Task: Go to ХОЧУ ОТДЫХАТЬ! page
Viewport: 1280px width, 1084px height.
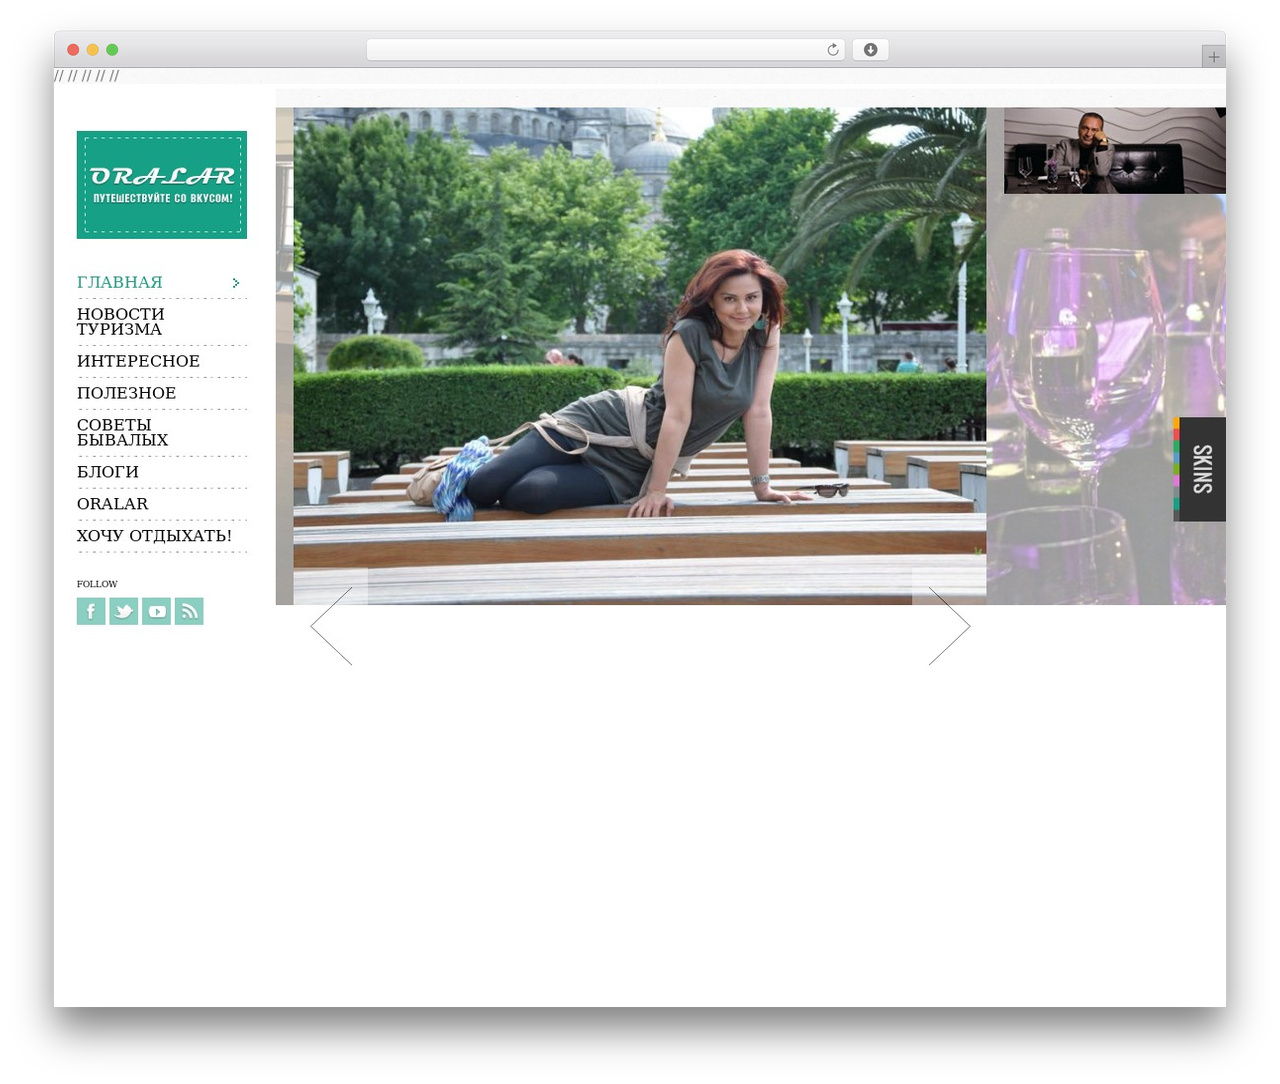Action: pyautogui.click(x=154, y=536)
